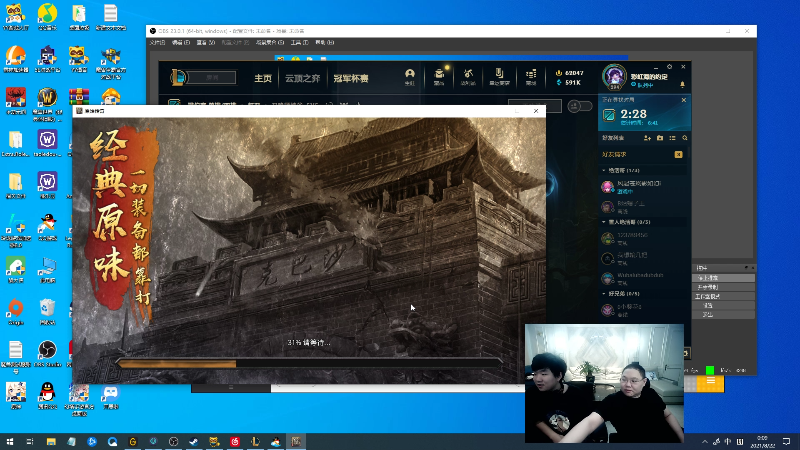Show hidden system tray icons

pos(705,441)
